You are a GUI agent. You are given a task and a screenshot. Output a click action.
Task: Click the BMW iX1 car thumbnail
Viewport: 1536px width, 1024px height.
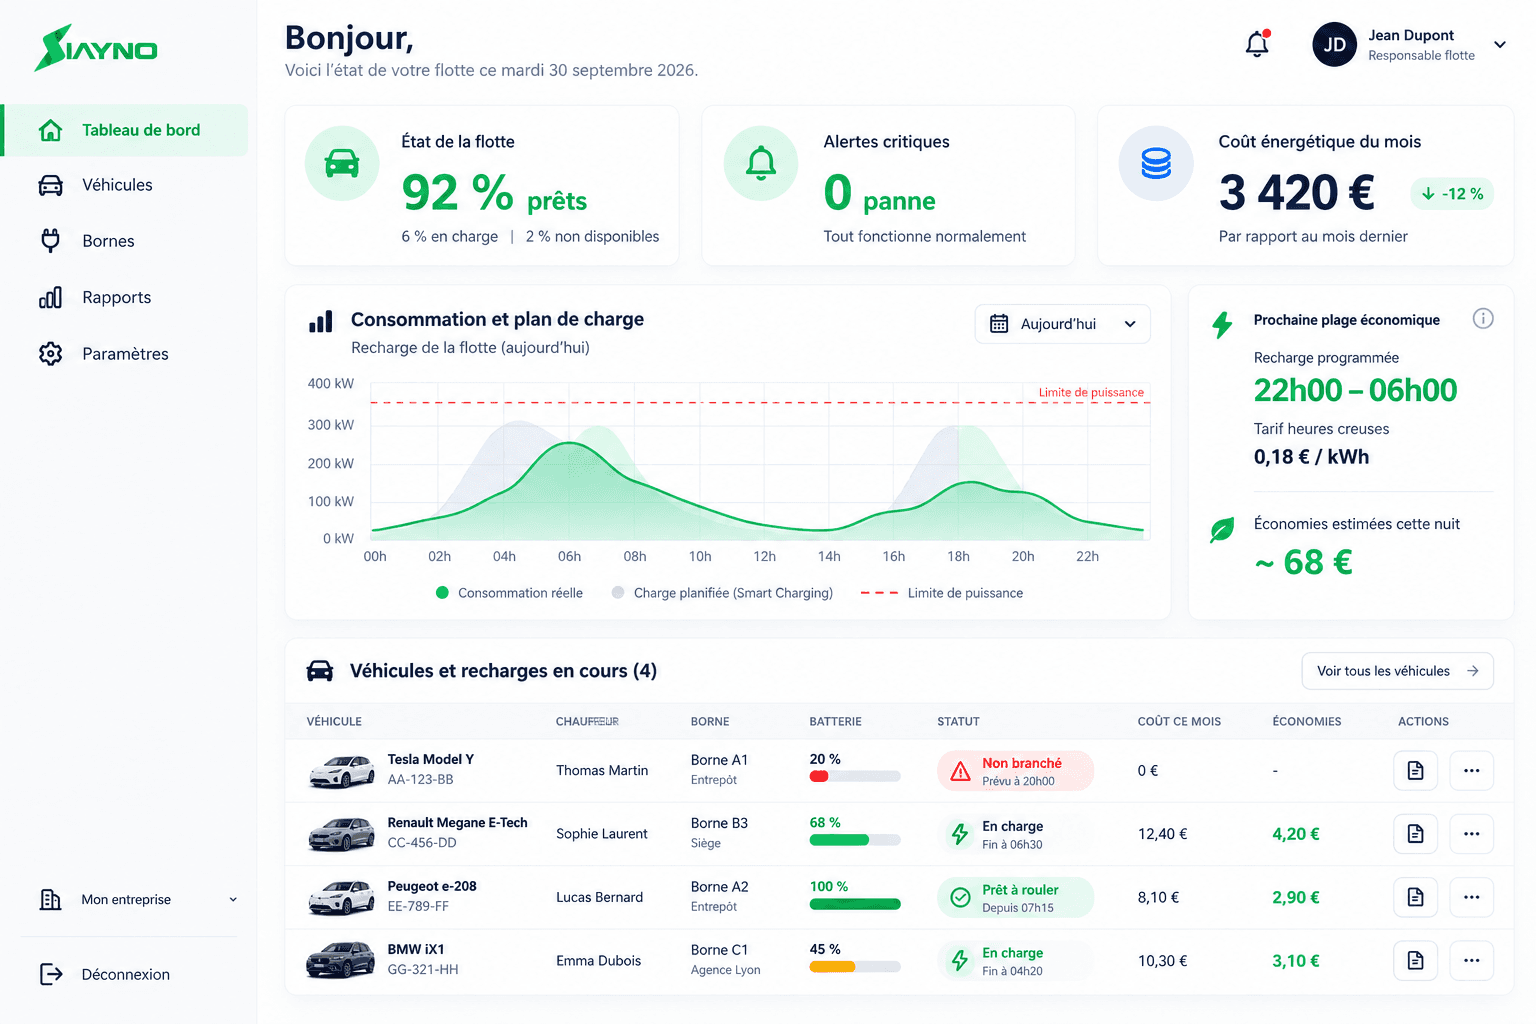click(x=341, y=960)
